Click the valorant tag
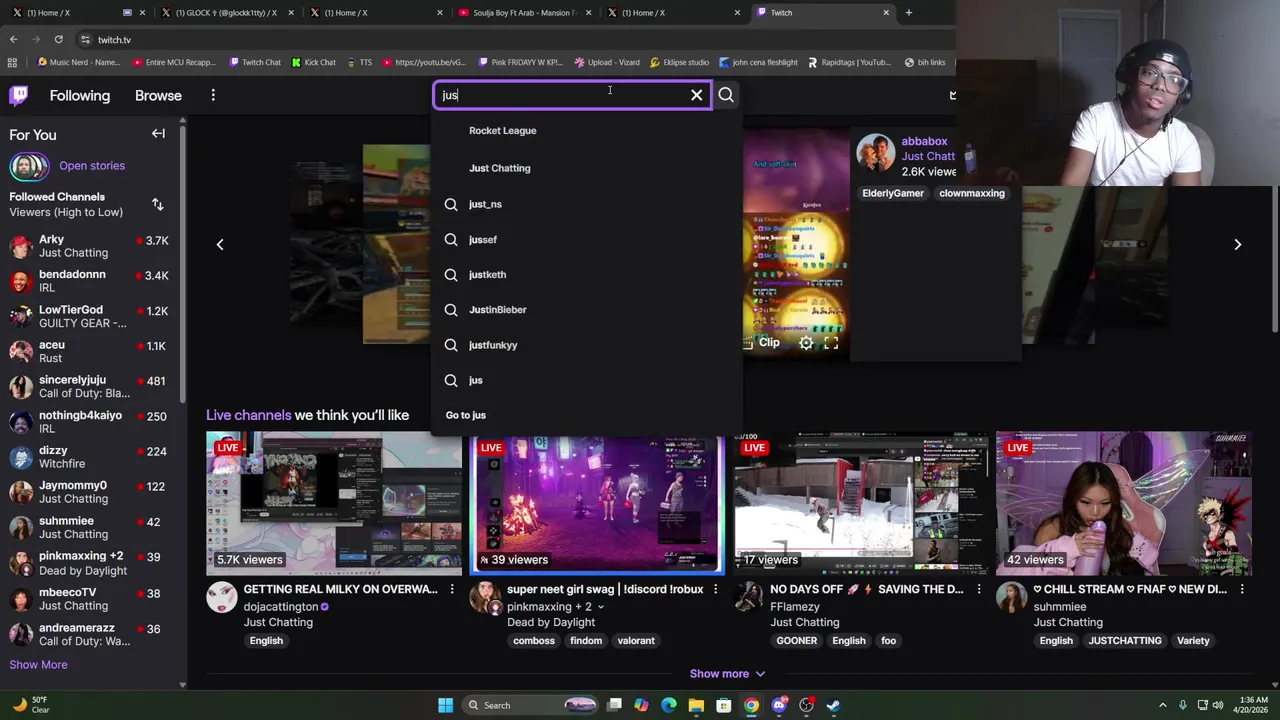 (636, 641)
